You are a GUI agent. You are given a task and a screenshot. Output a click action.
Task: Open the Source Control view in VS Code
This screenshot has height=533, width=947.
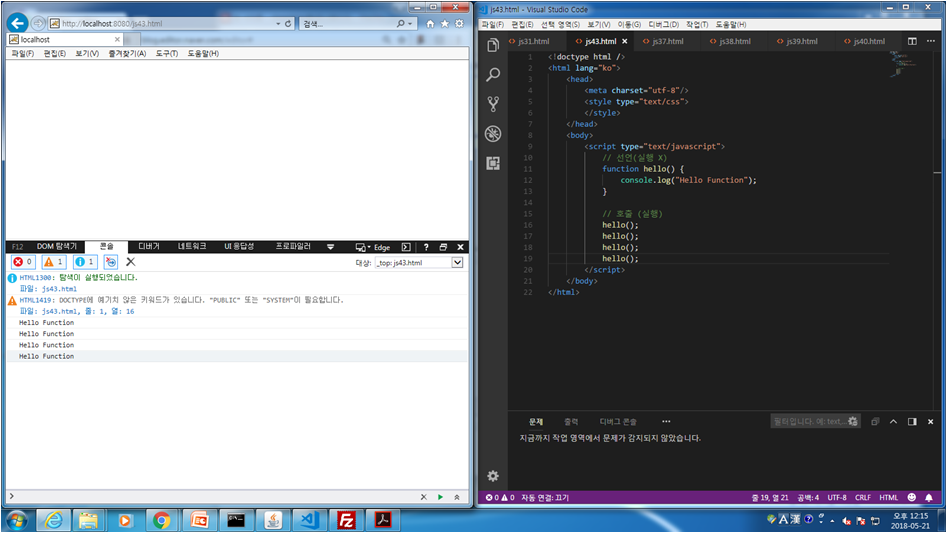[493, 104]
